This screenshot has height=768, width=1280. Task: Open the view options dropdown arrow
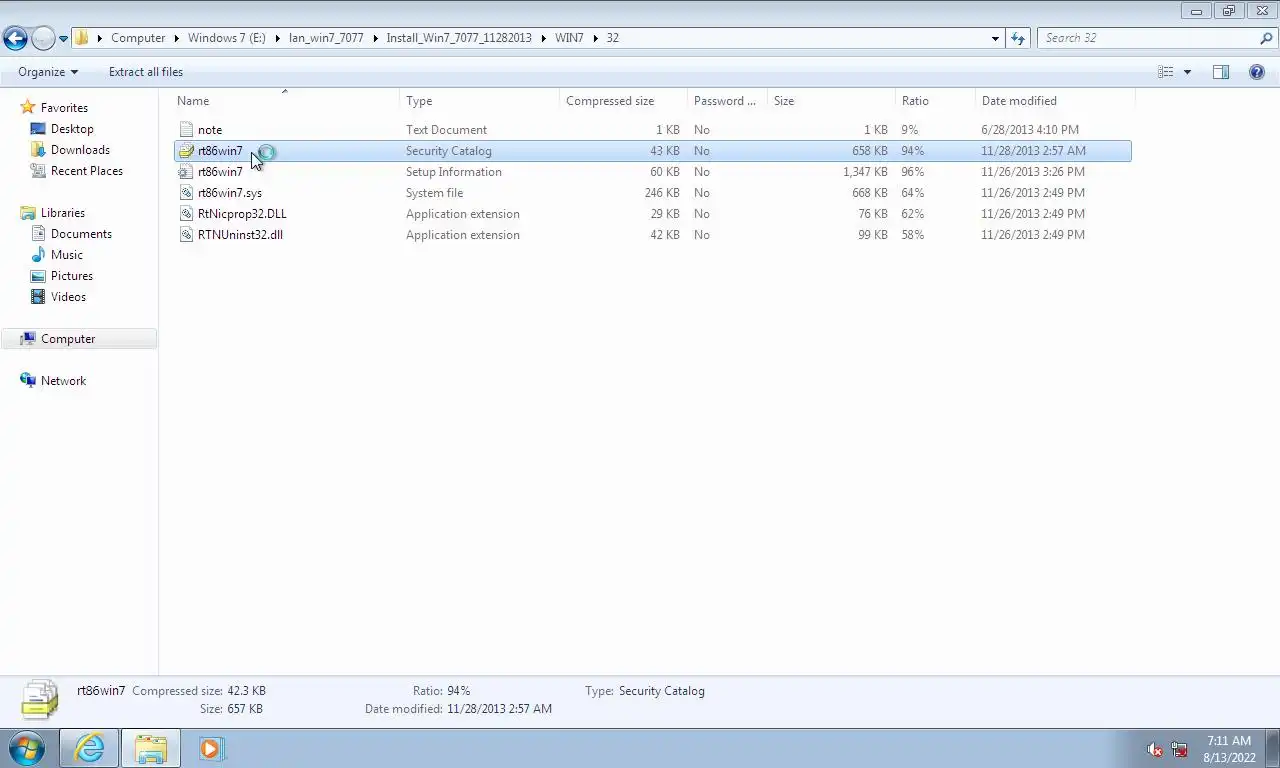1187,72
